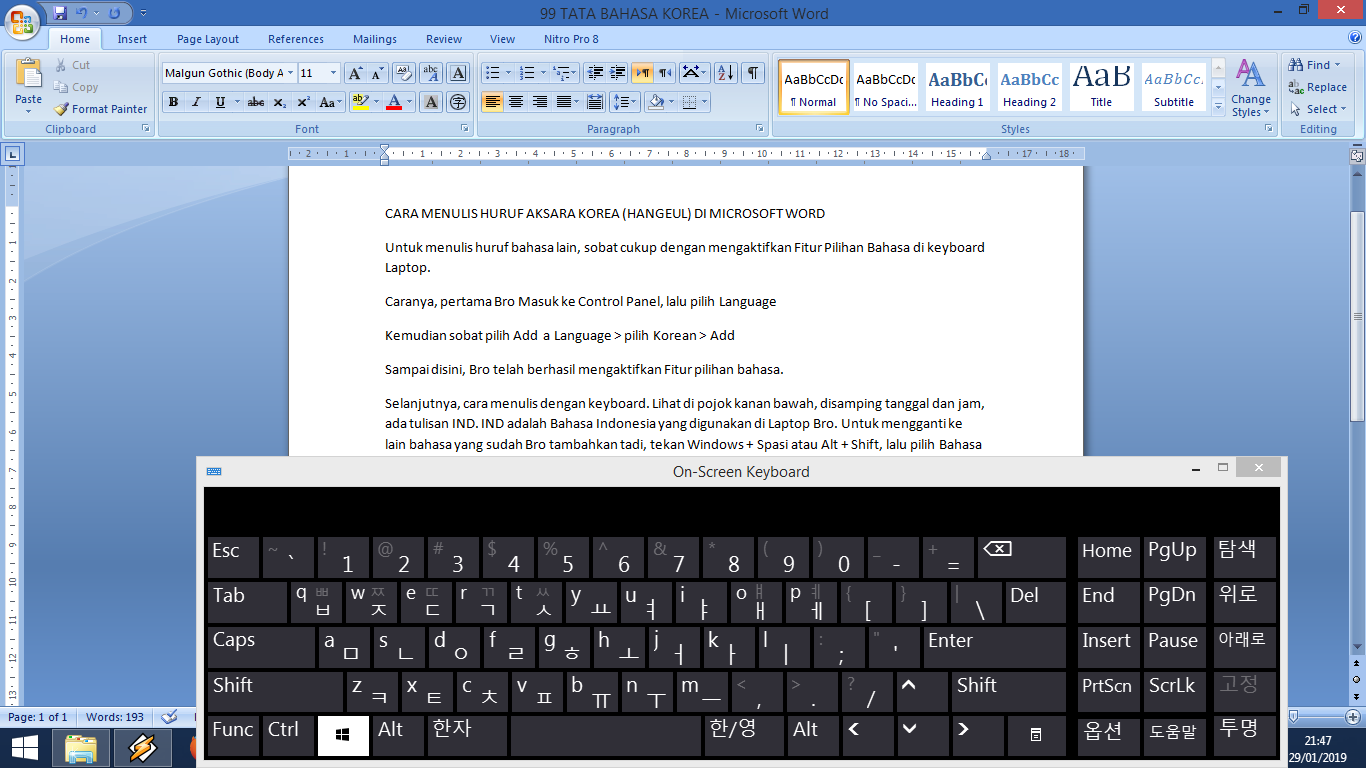
Task: Activate the Format Painter
Action: (100, 109)
